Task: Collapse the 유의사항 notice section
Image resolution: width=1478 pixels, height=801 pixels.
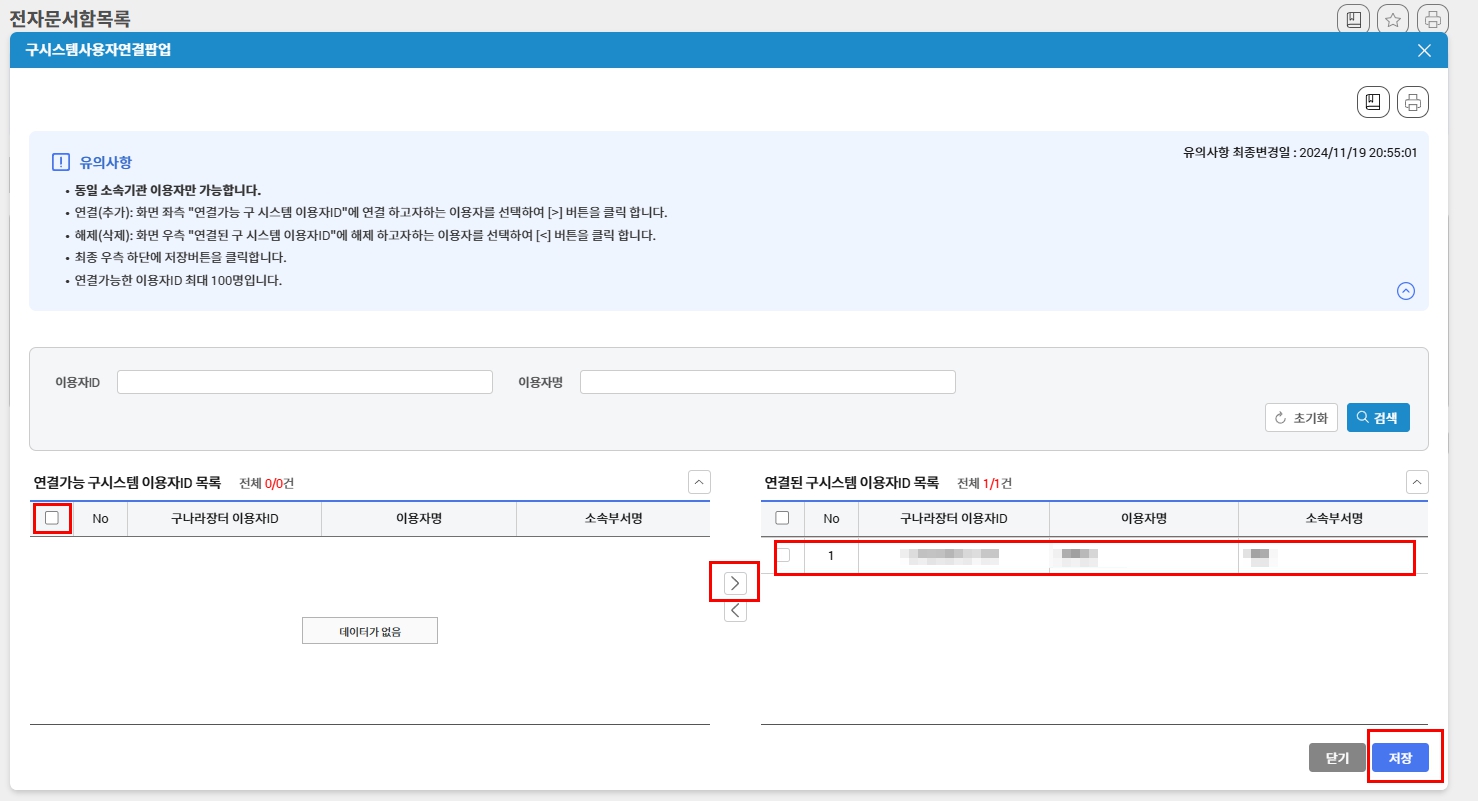Action: [x=1406, y=290]
